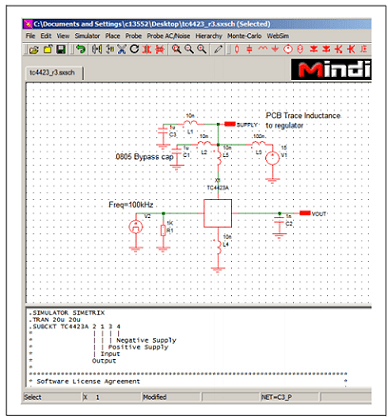Place a resistor using red resistor icon
Image resolution: width=388 pixels, height=418 pixels.
[237, 49]
